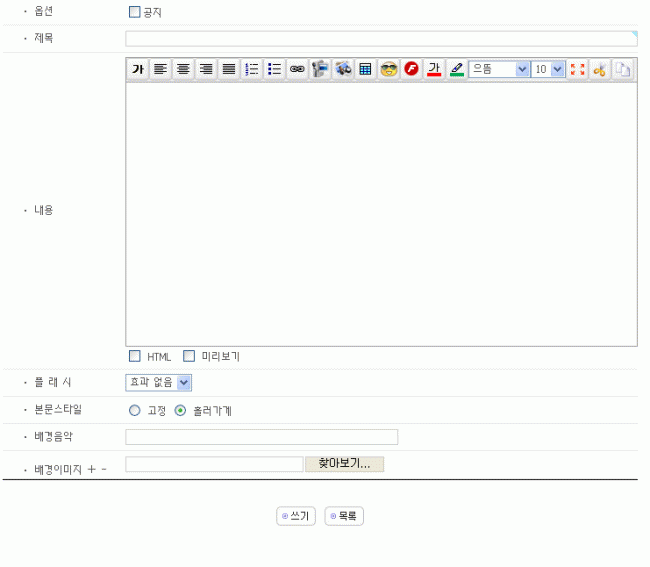This screenshot has height=567, width=650.
Task: Click the 배경음악 background music field
Action: click(262, 437)
